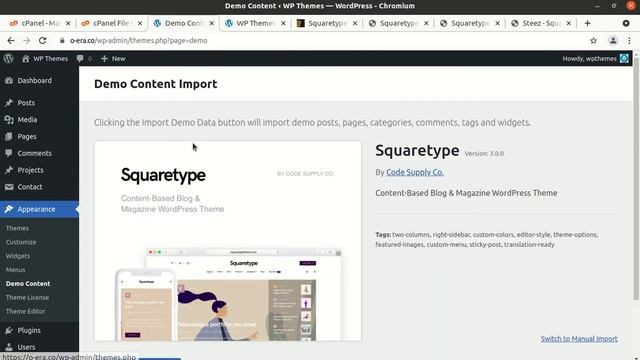Open a new browser tab with plus

[x=587, y=23]
